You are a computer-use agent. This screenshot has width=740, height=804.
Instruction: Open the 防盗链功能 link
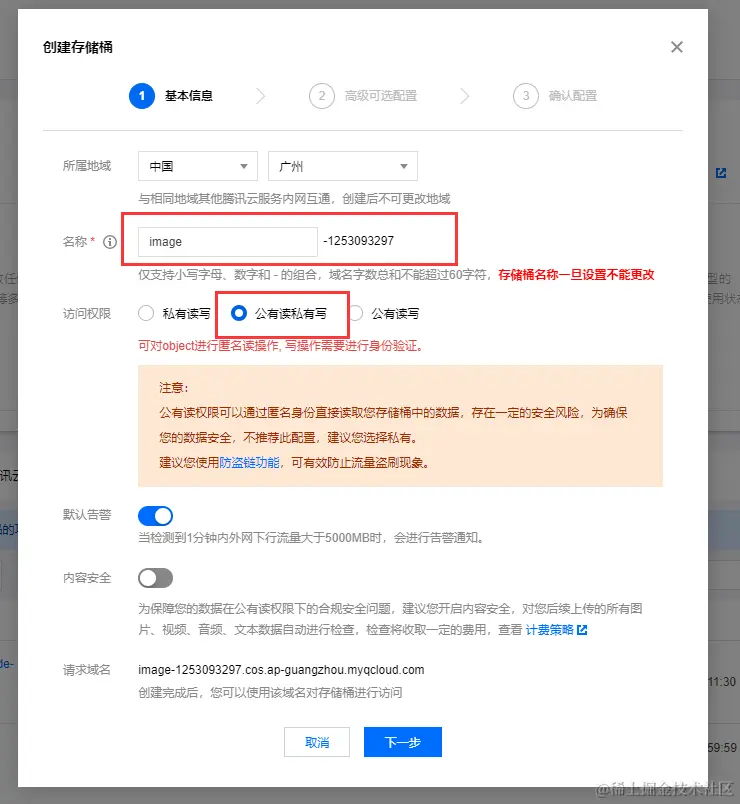249,463
